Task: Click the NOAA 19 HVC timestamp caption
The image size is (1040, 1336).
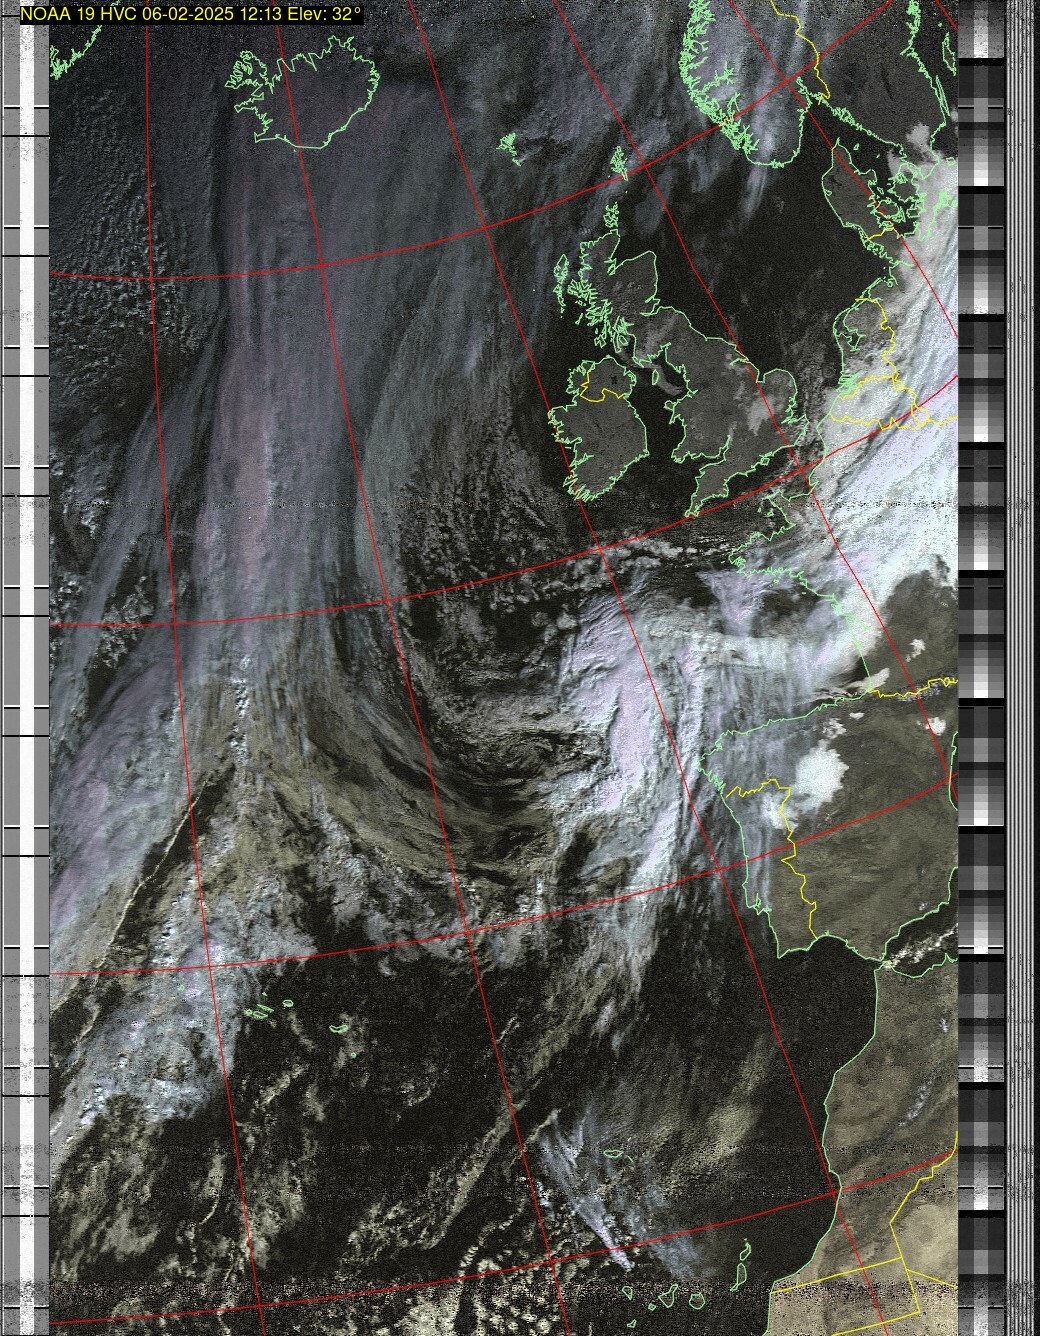Action: pos(192,14)
